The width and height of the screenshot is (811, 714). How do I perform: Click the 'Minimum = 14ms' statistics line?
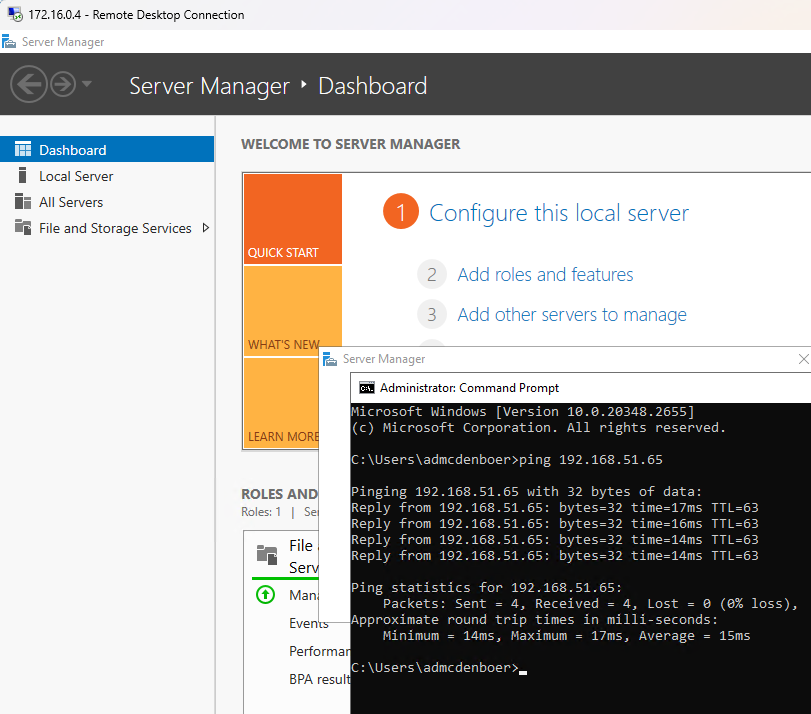[566, 635]
